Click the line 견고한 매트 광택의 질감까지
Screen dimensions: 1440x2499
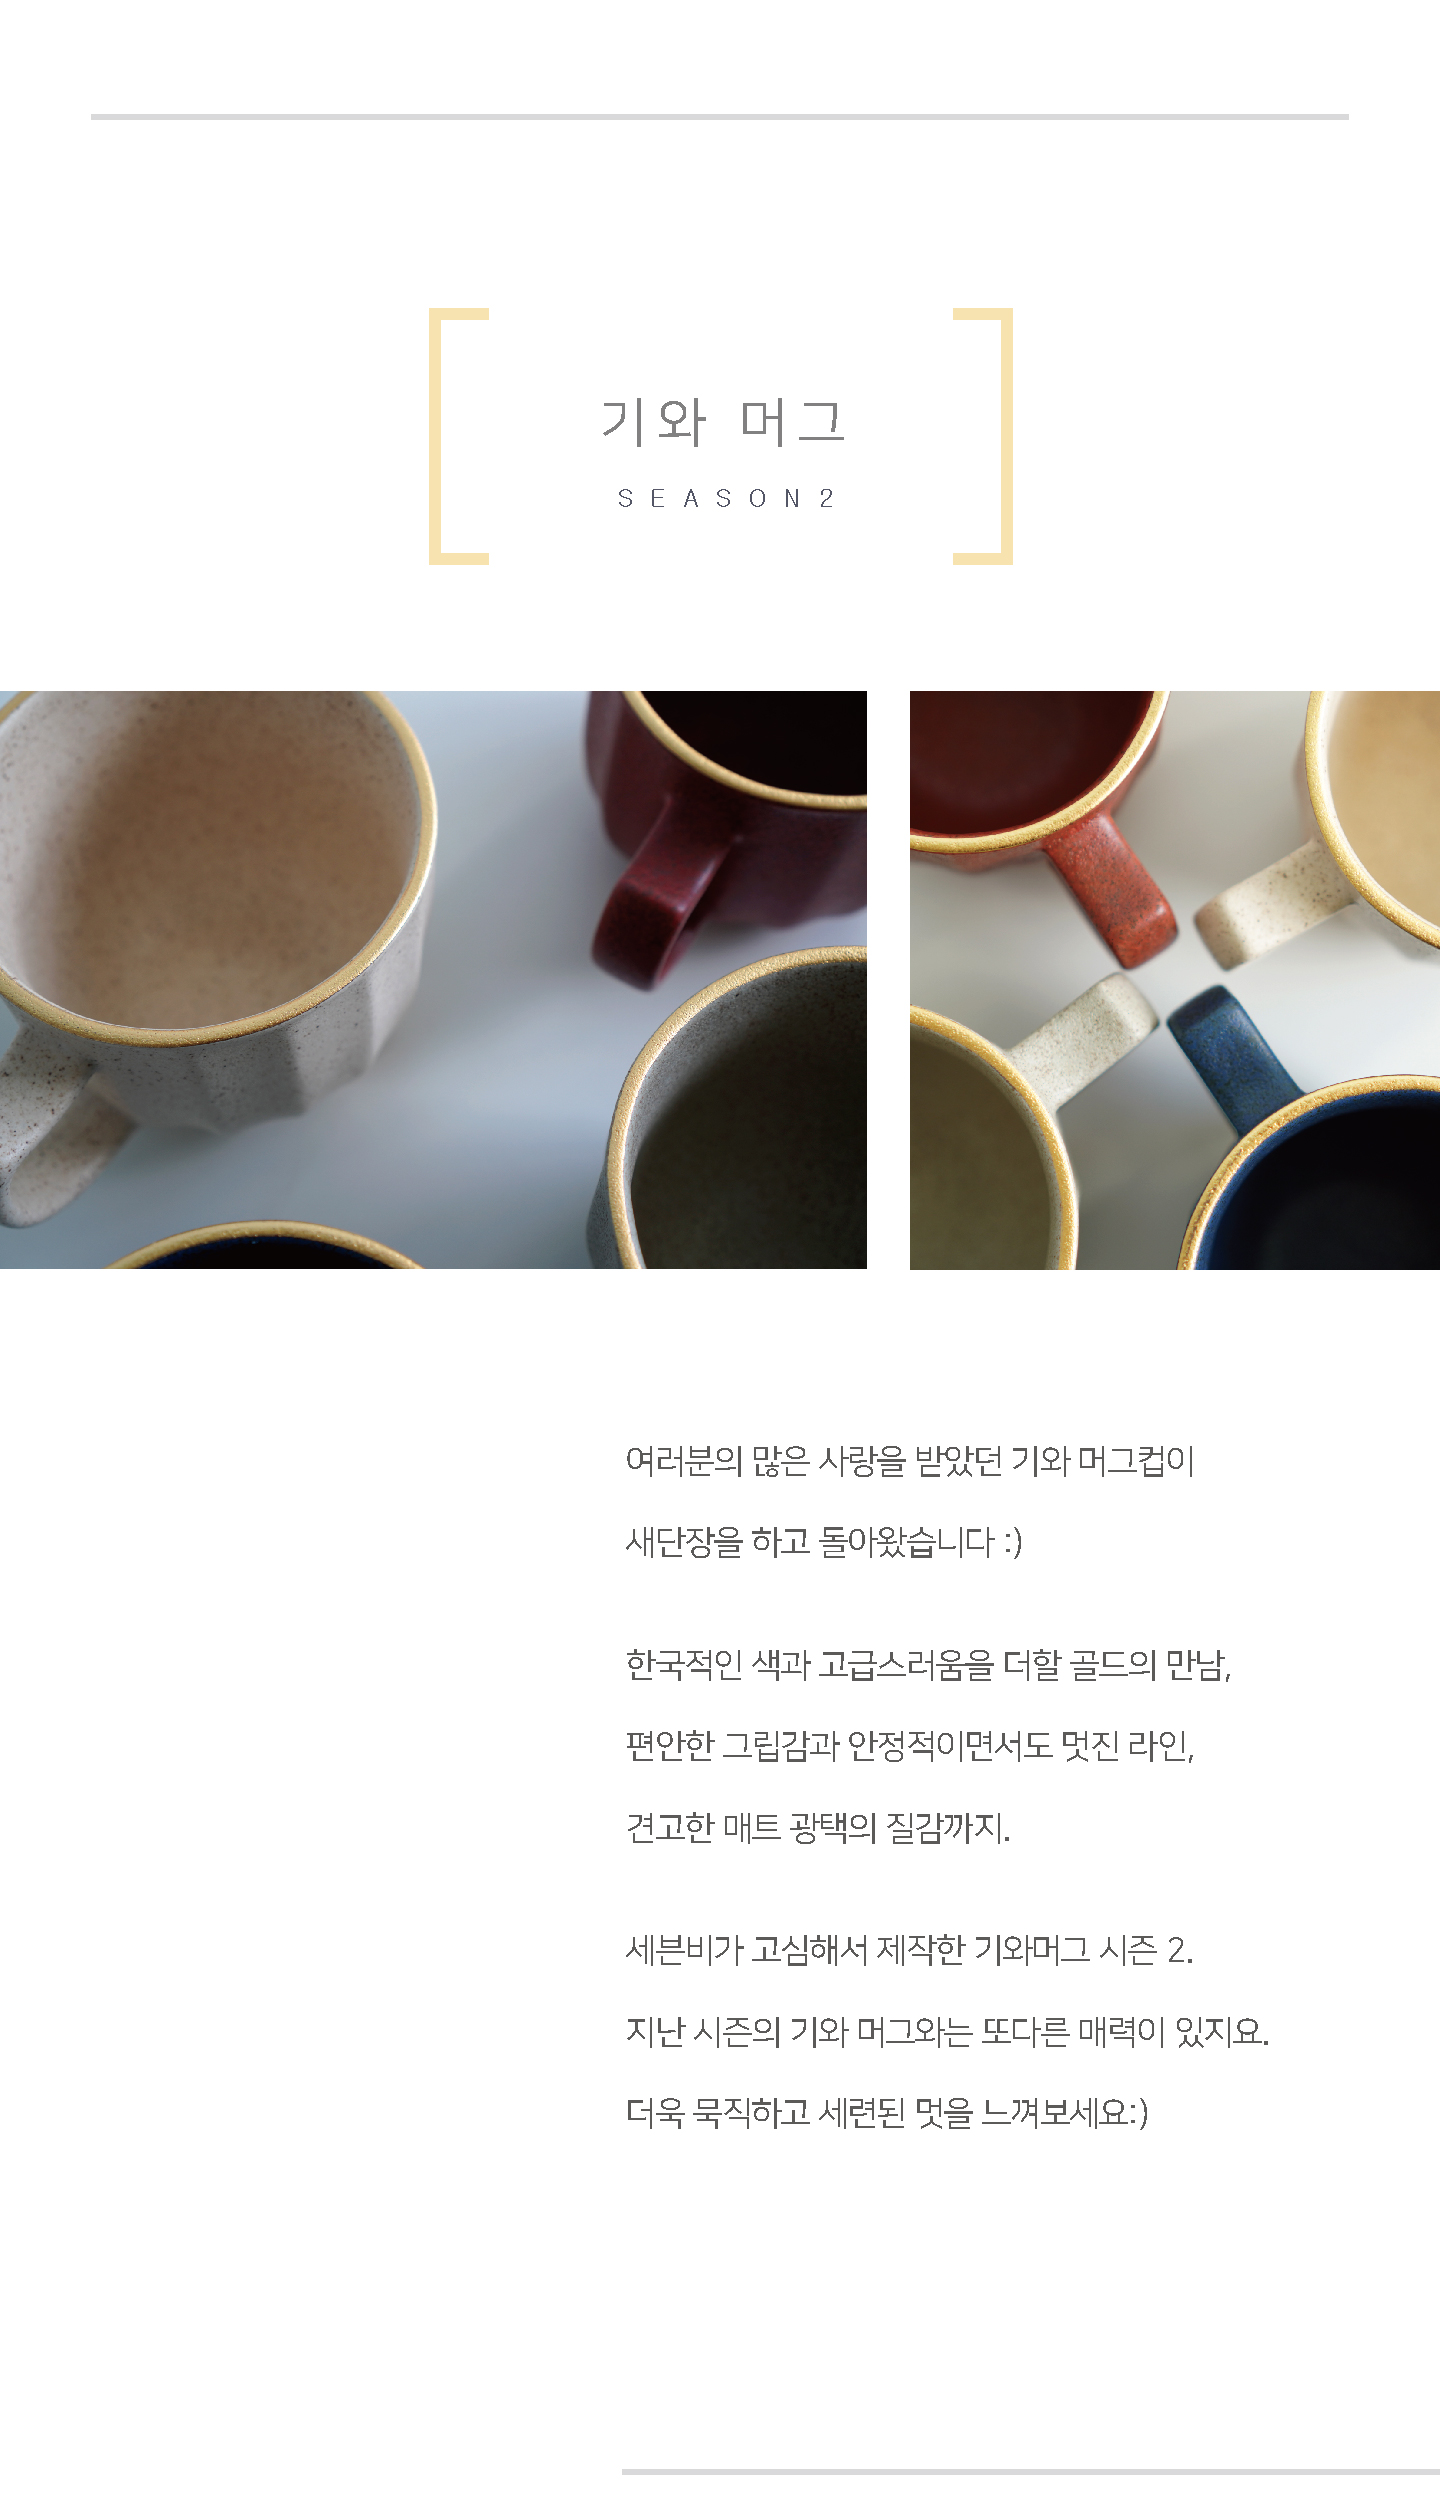pos(818,1828)
